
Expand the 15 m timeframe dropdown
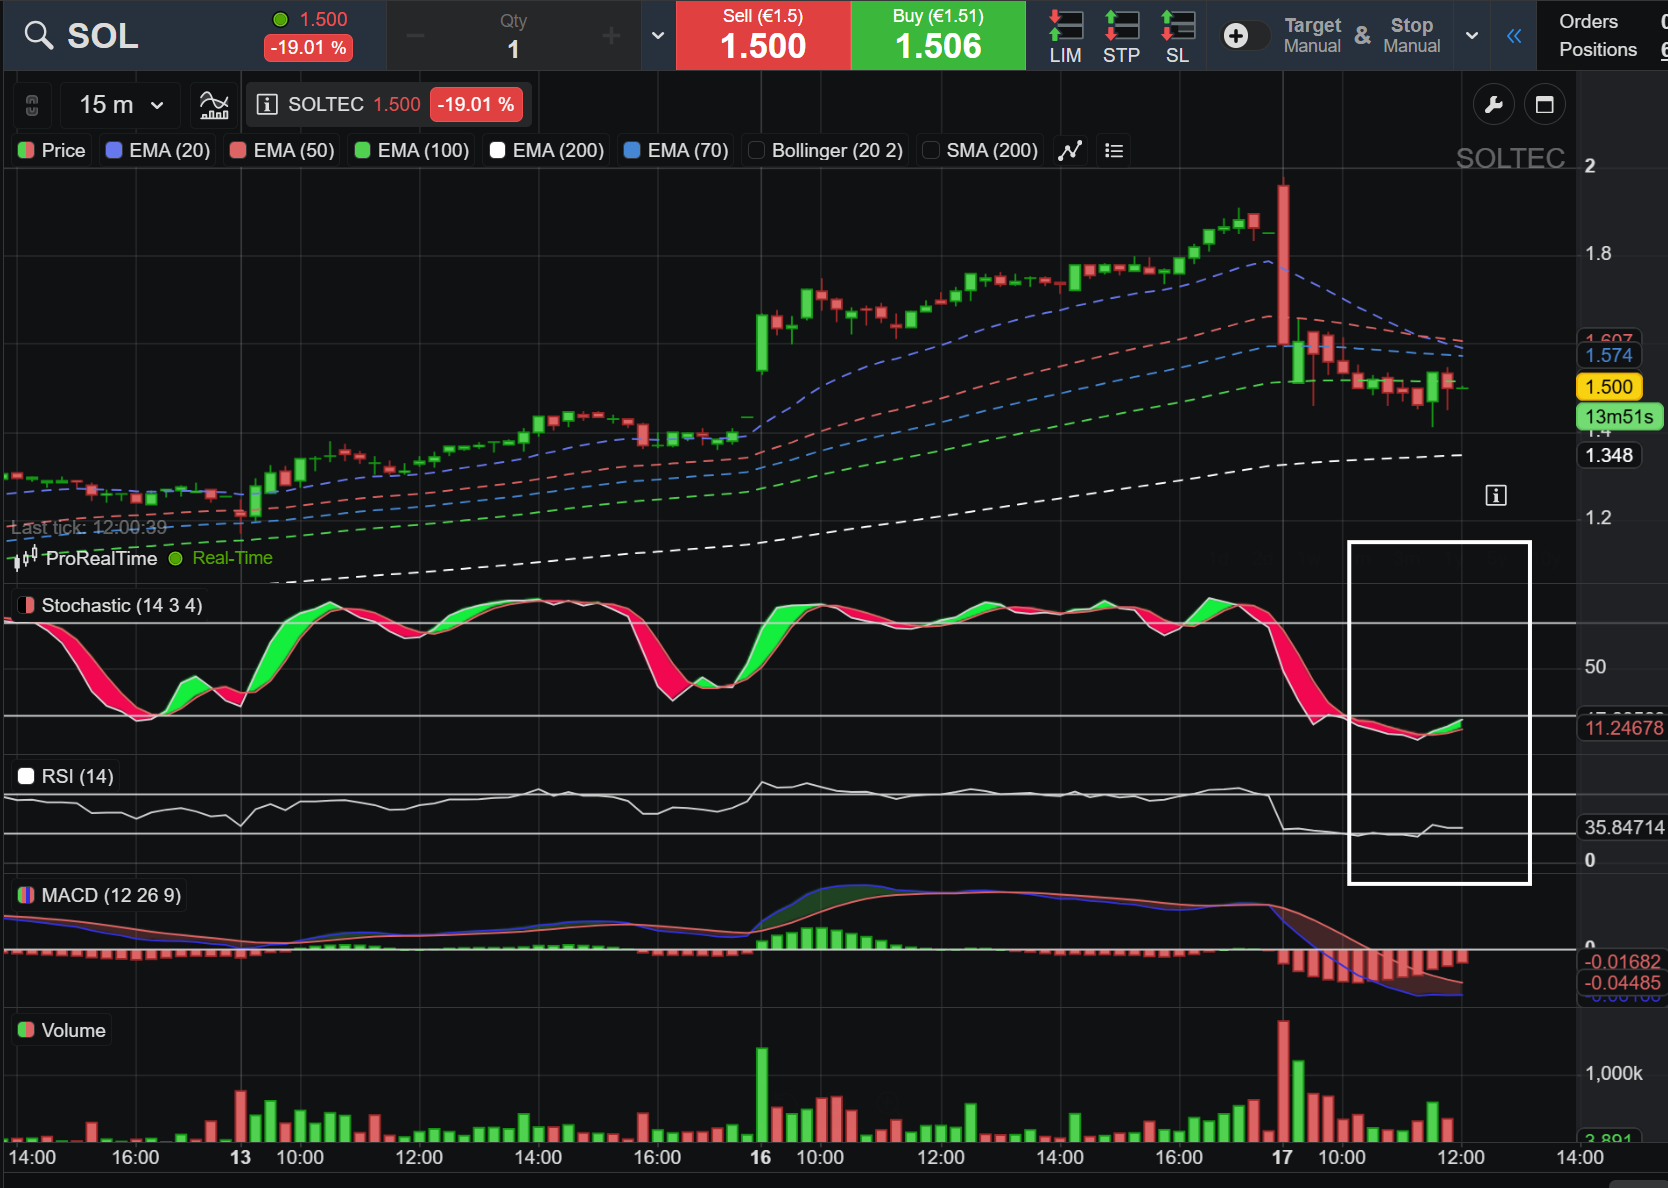coord(121,105)
